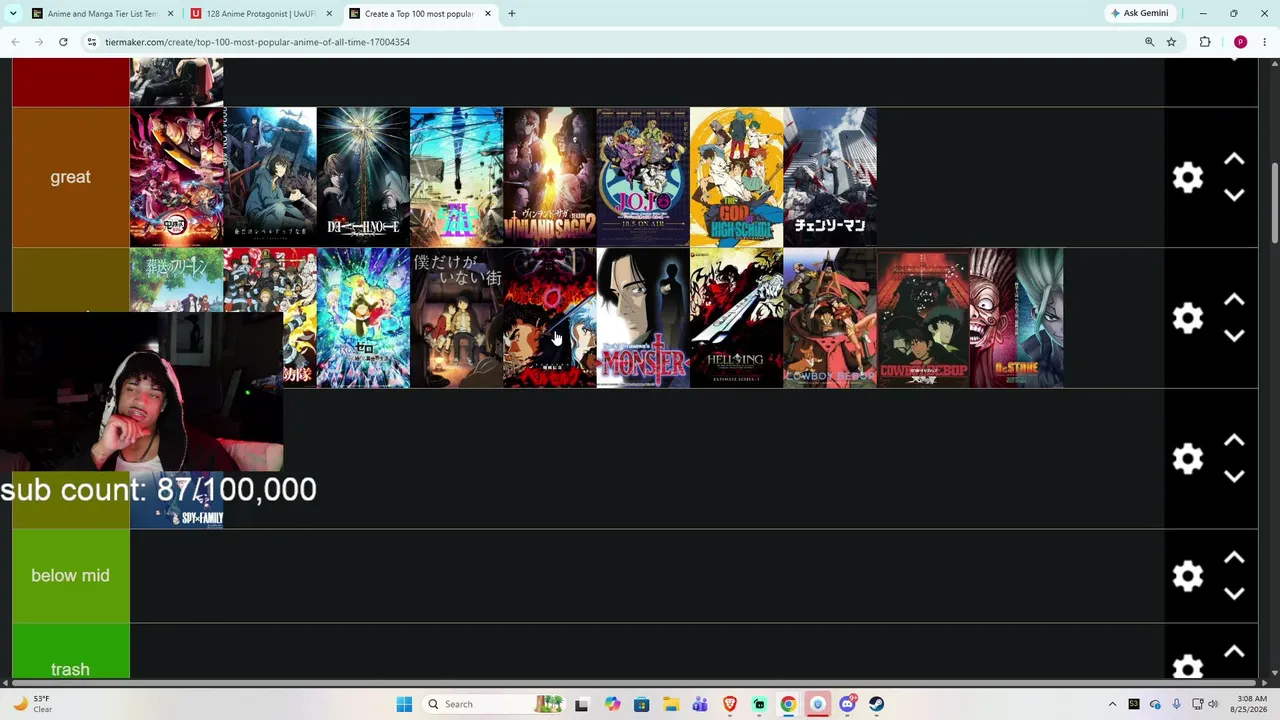Expand the system tray hidden icons
The width and height of the screenshot is (1280, 720).
coord(1112,704)
